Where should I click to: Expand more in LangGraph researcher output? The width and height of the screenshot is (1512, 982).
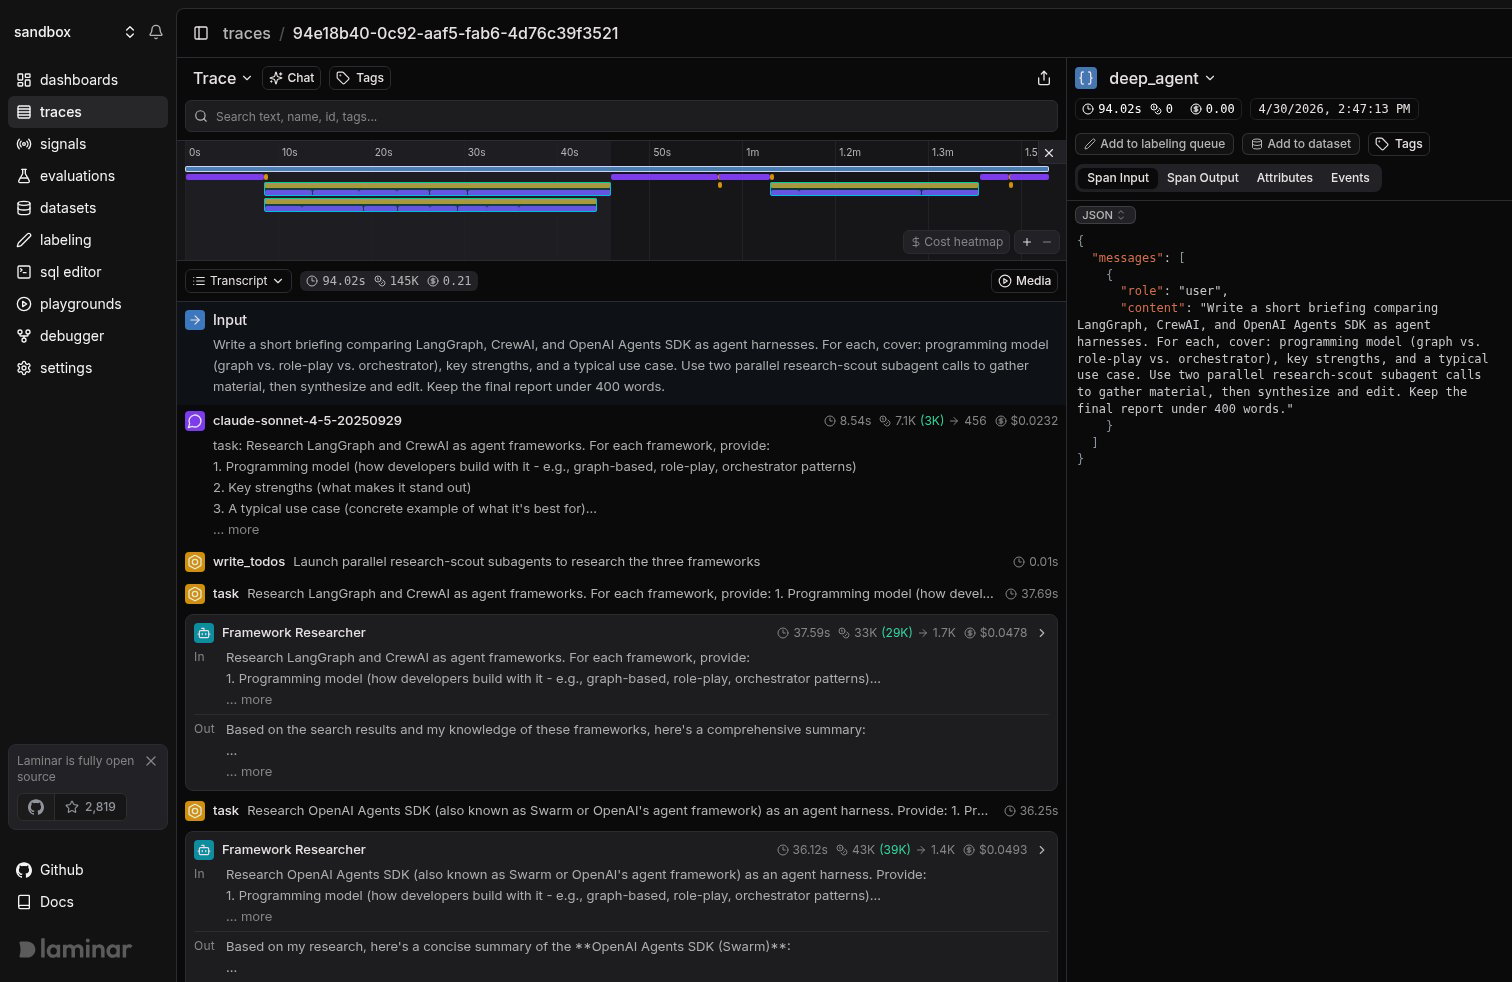[x=249, y=772]
